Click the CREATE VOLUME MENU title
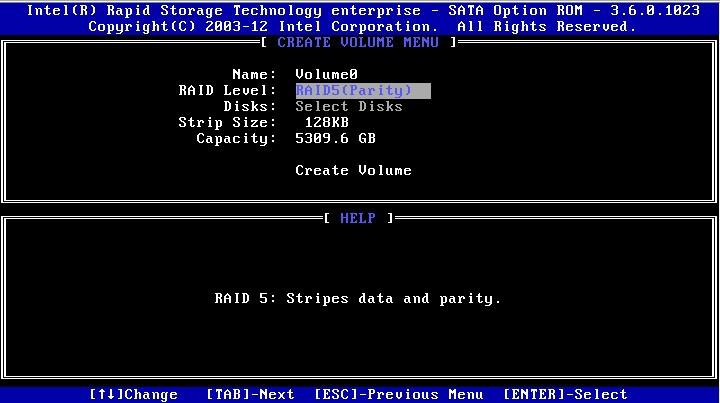 pyautogui.click(x=358, y=42)
